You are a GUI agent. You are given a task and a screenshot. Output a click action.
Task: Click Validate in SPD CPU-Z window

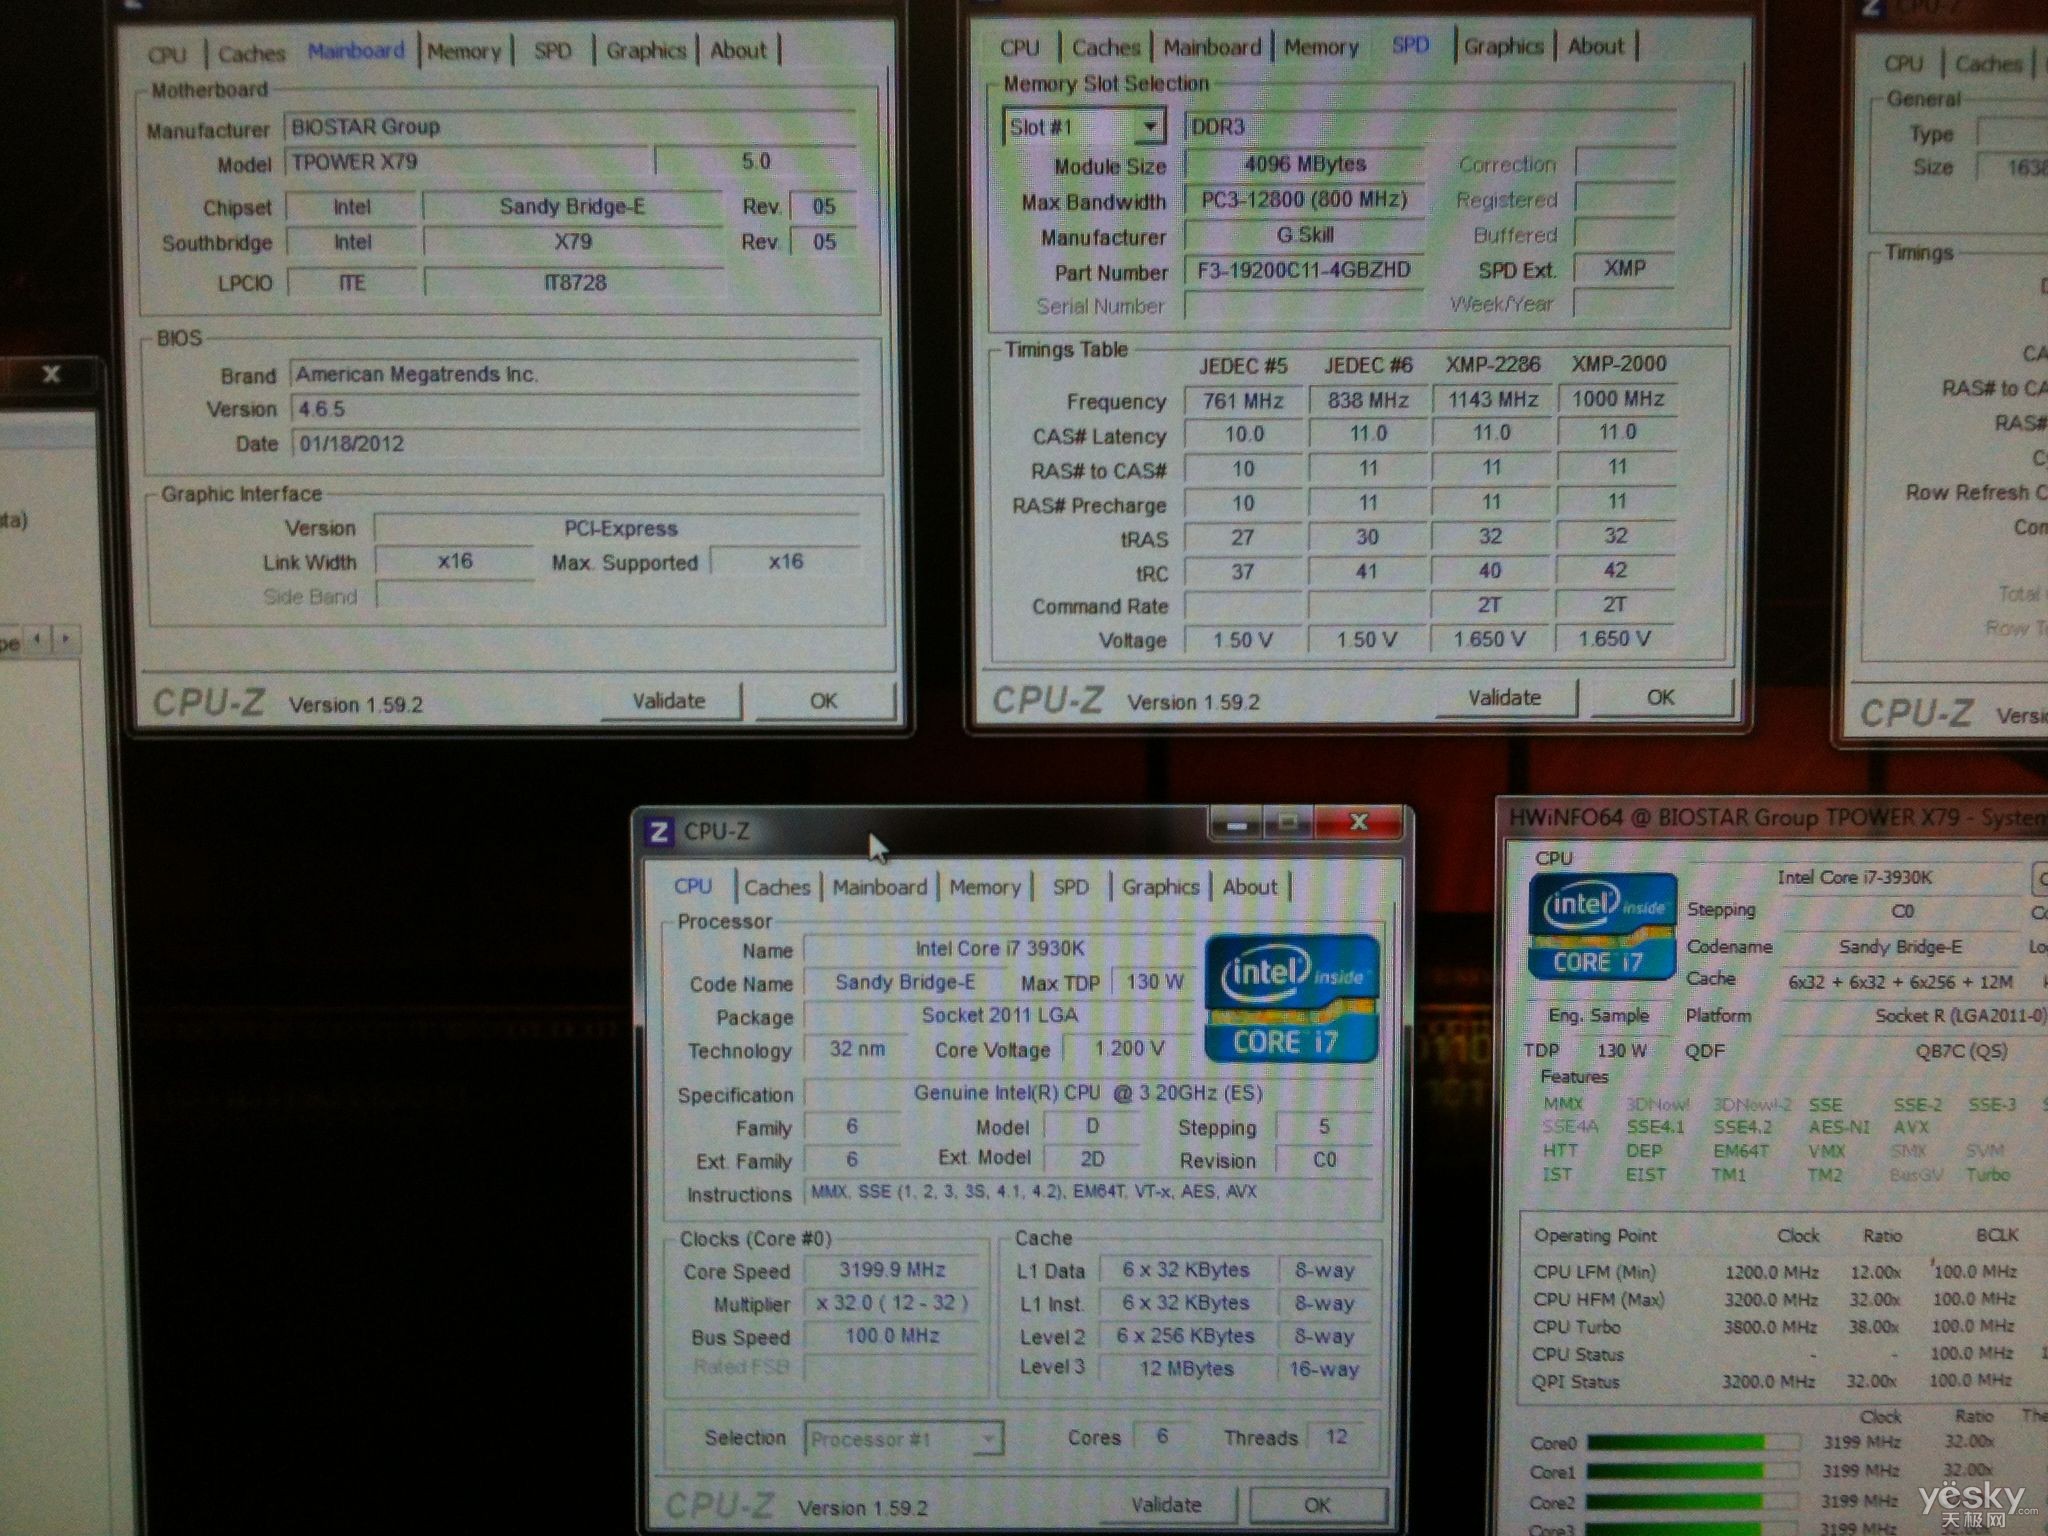tap(1504, 698)
